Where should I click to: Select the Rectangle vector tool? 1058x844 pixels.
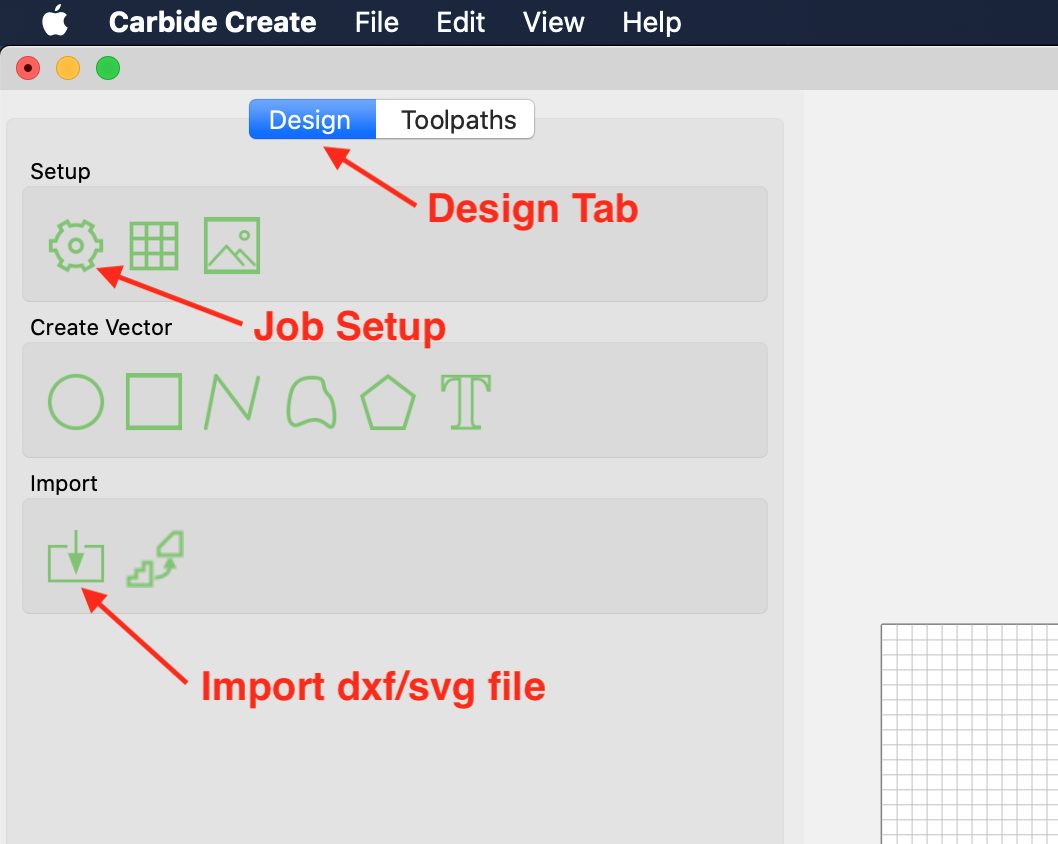pyautogui.click(x=154, y=401)
